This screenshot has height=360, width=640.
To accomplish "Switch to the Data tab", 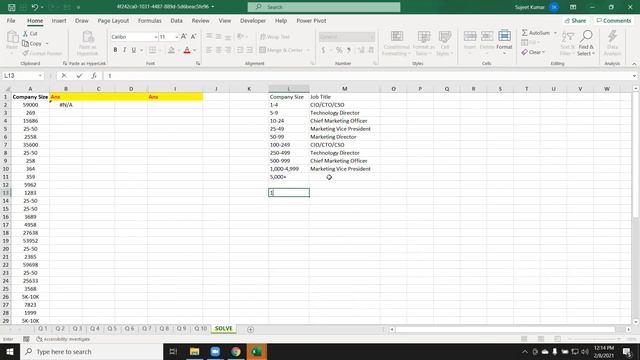I will pos(176,20).
